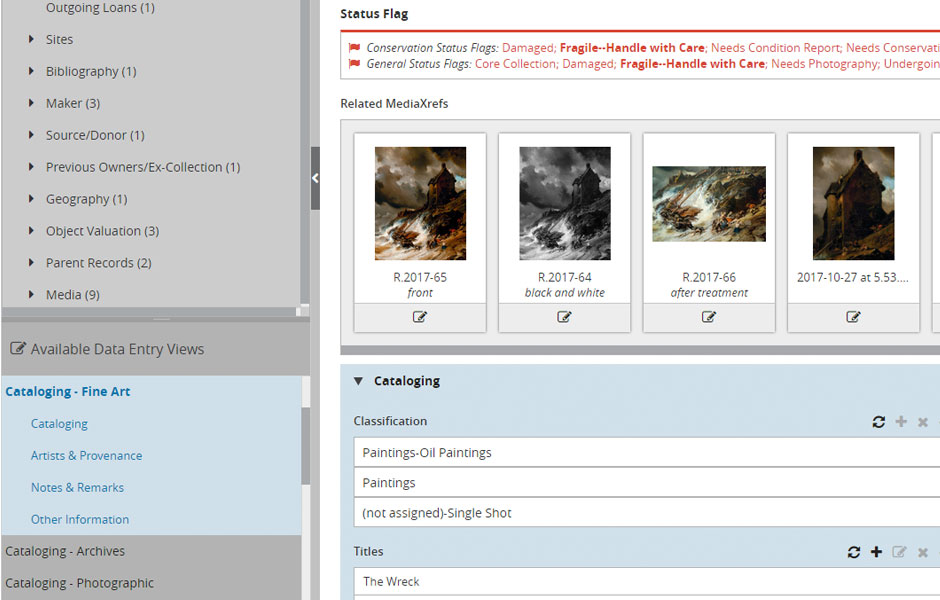Expand the Object Valuation (3) node

point(32,231)
